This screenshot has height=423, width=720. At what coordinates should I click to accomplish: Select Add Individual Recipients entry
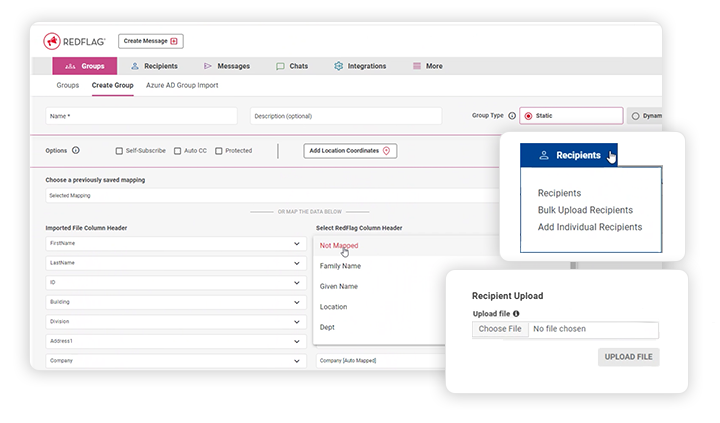click(590, 227)
